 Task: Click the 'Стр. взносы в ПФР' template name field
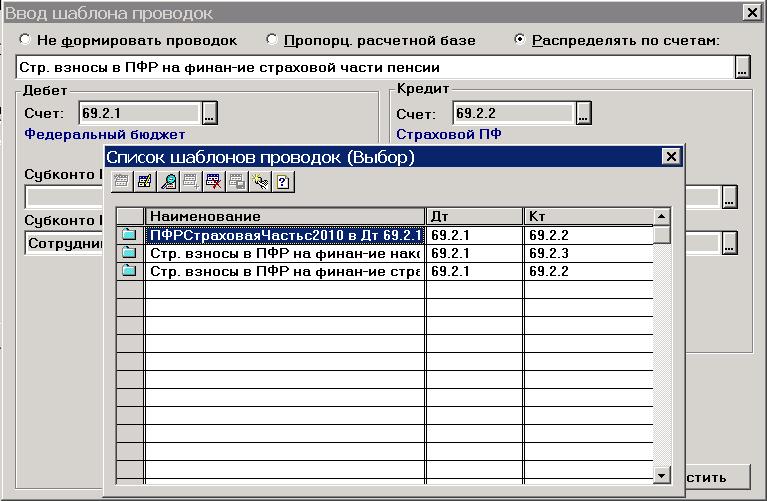click(x=375, y=67)
